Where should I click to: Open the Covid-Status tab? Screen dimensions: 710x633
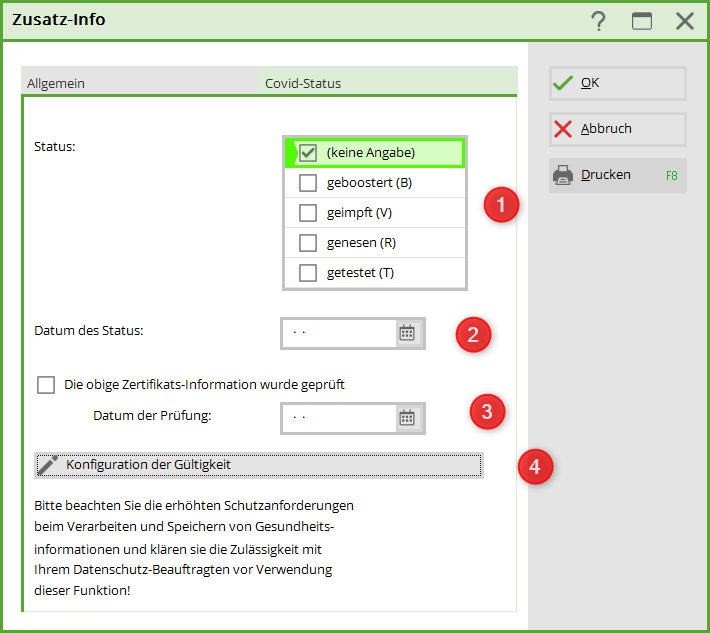coord(303,83)
